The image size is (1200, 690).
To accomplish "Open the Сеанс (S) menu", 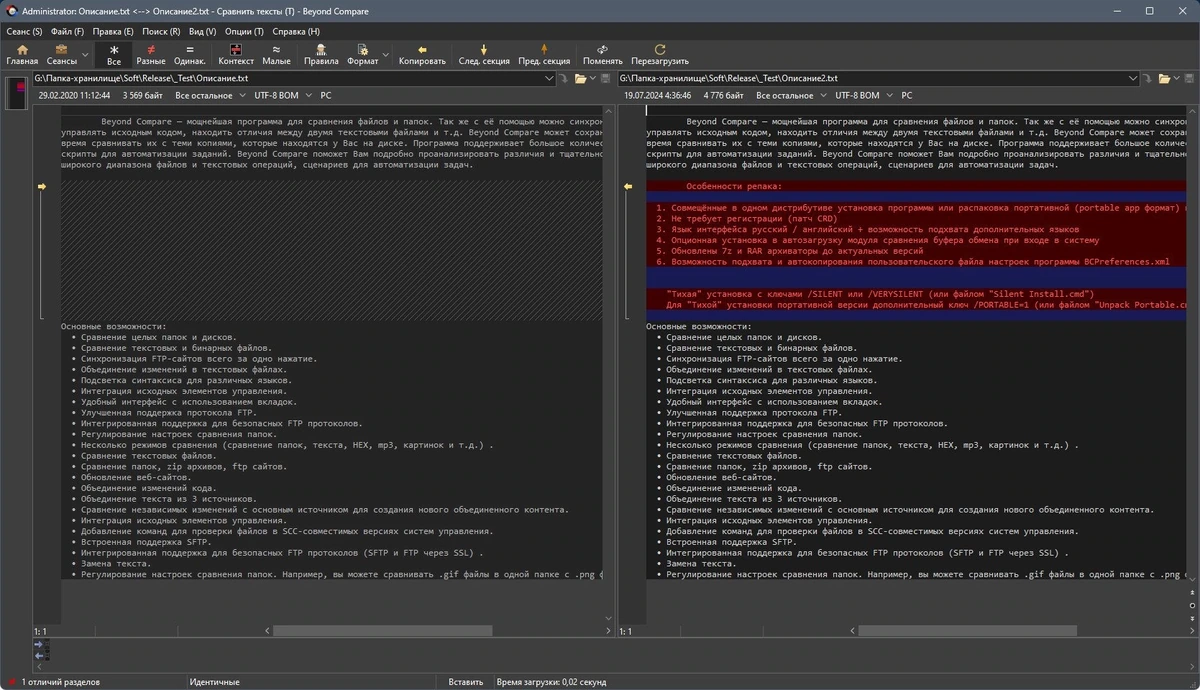I will click(x=24, y=32).
